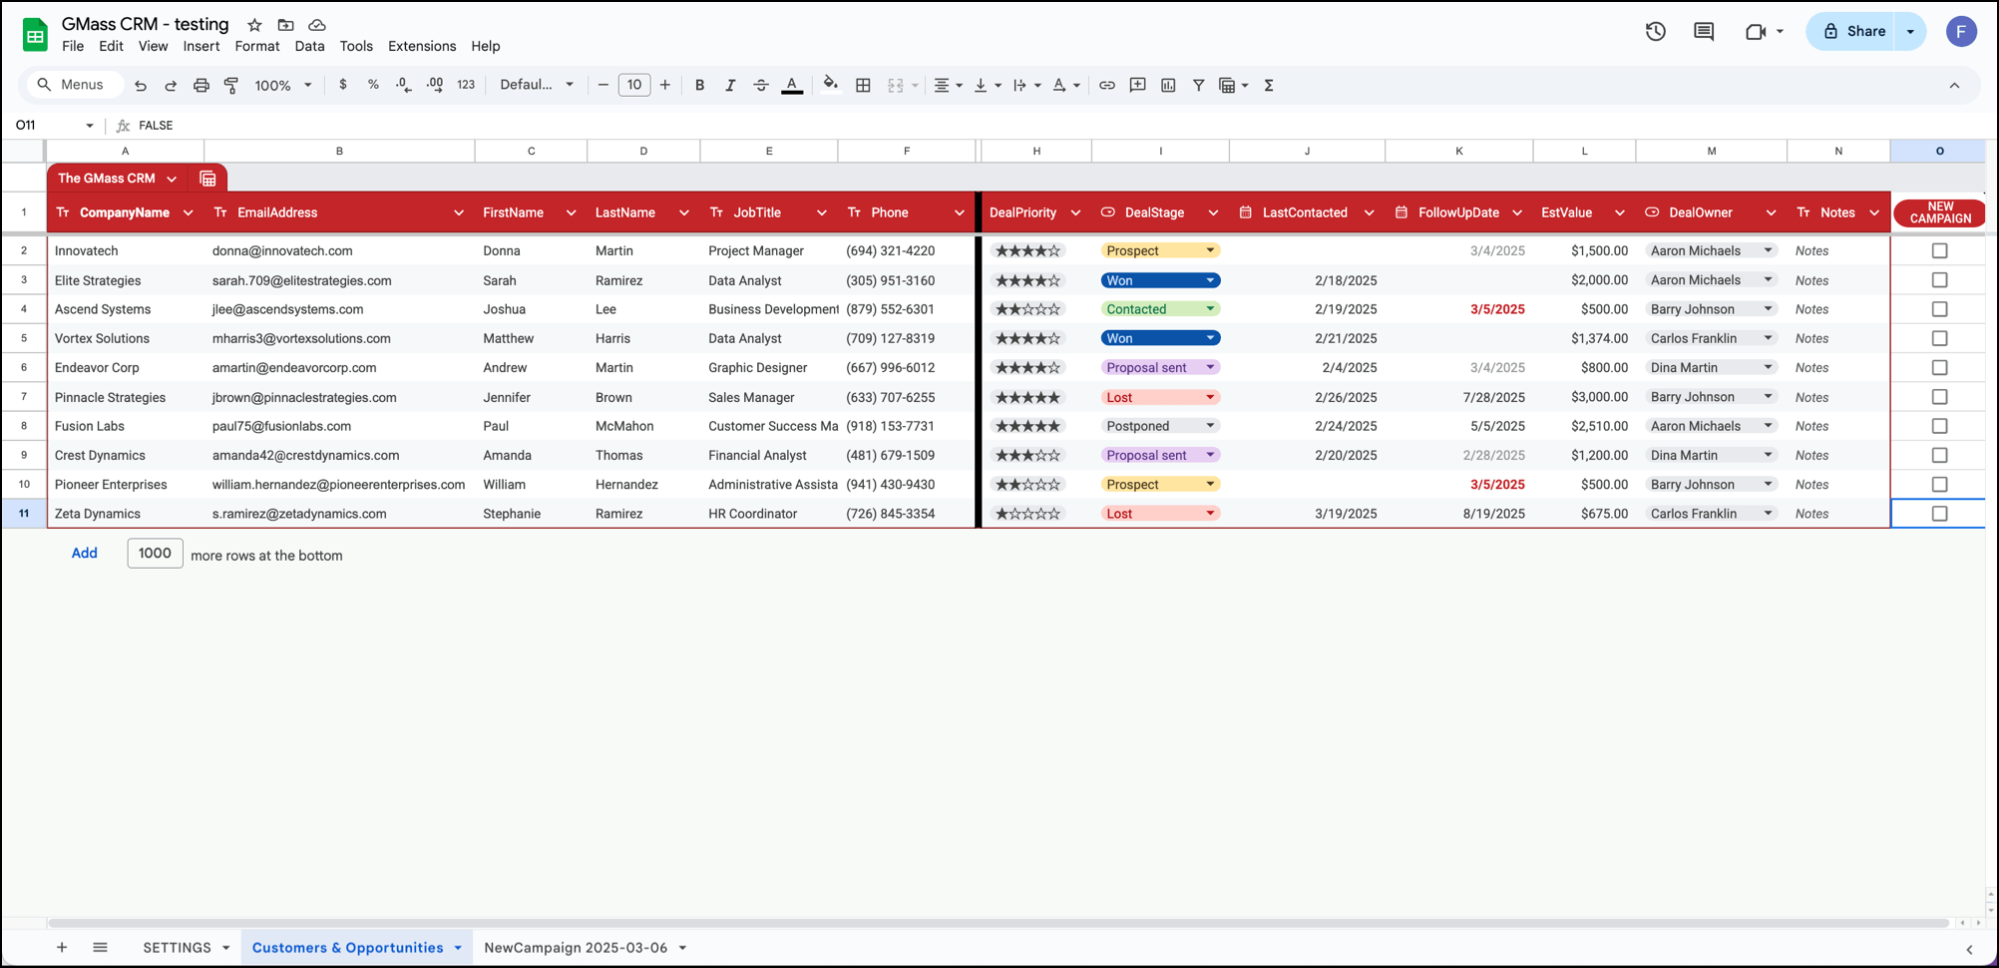This screenshot has width=1999, height=968.
Task: Check the campaign box for Vortex Solutions
Action: pyautogui.click(x=1939, y=338)
